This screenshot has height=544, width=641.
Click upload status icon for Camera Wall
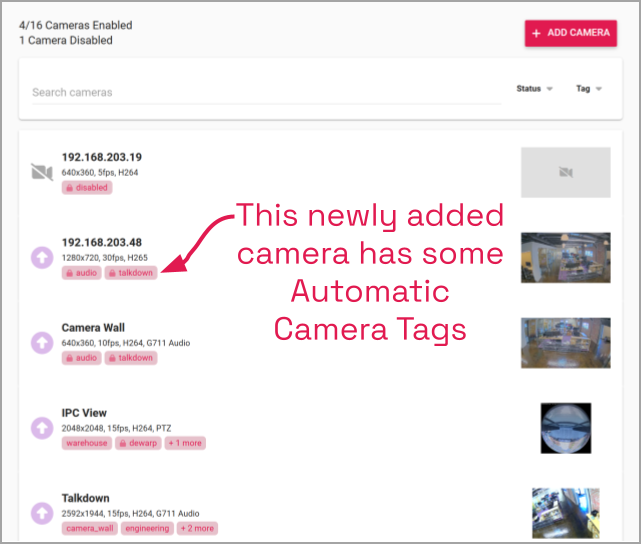pos(42,343)
